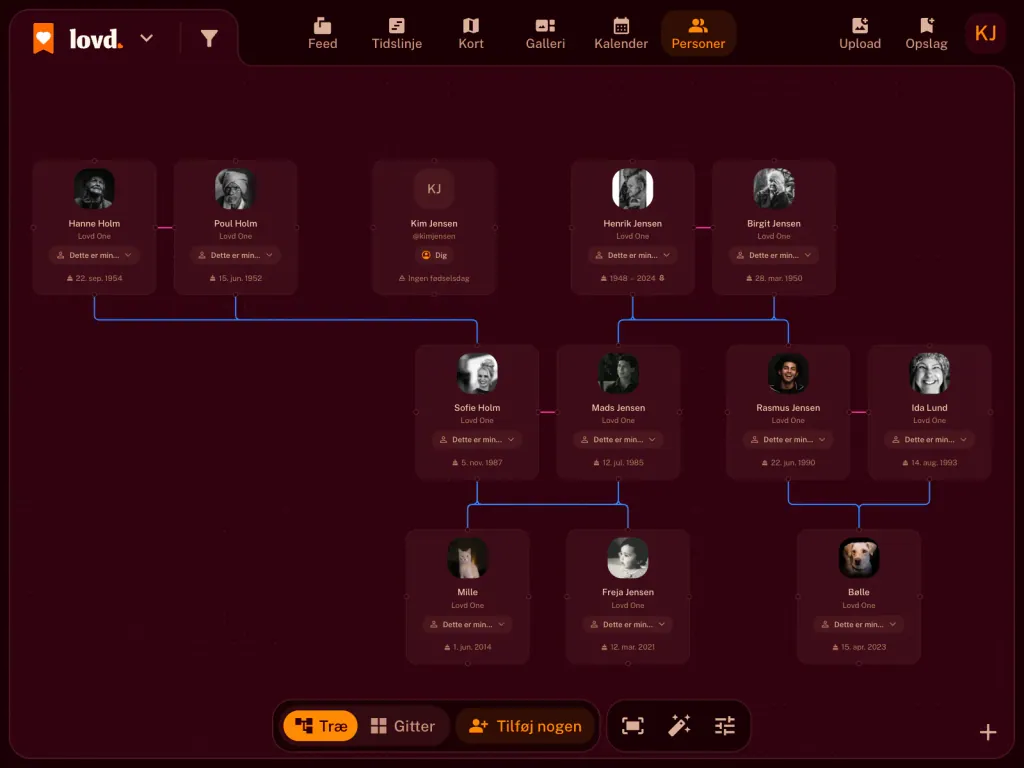Open Sofie Holm's relation dropdown

477,440
